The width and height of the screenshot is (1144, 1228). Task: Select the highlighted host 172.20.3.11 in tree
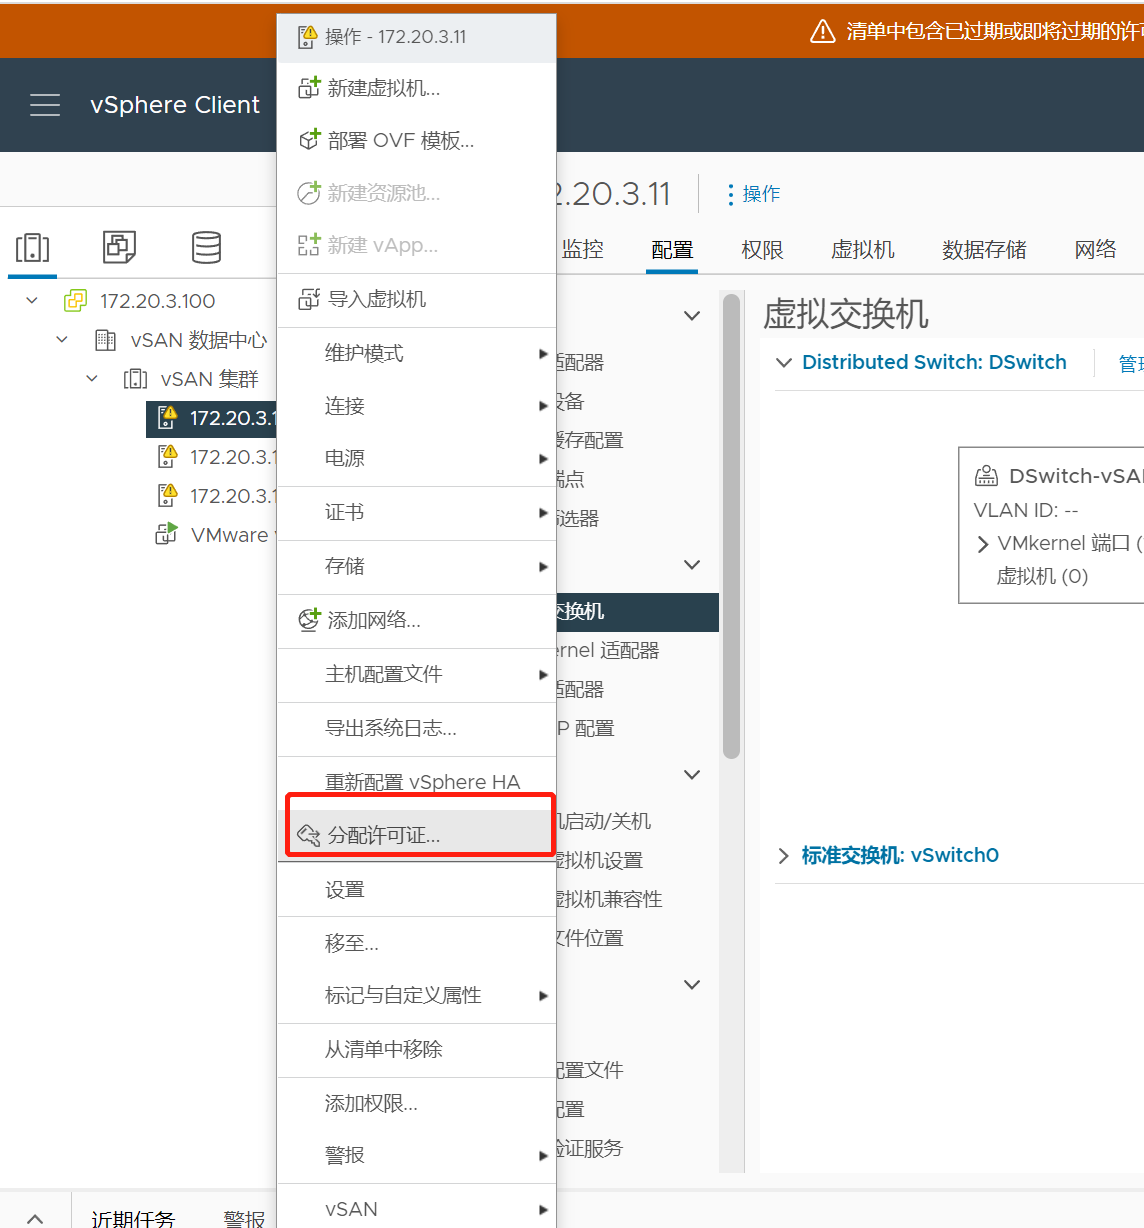[212, 418]
